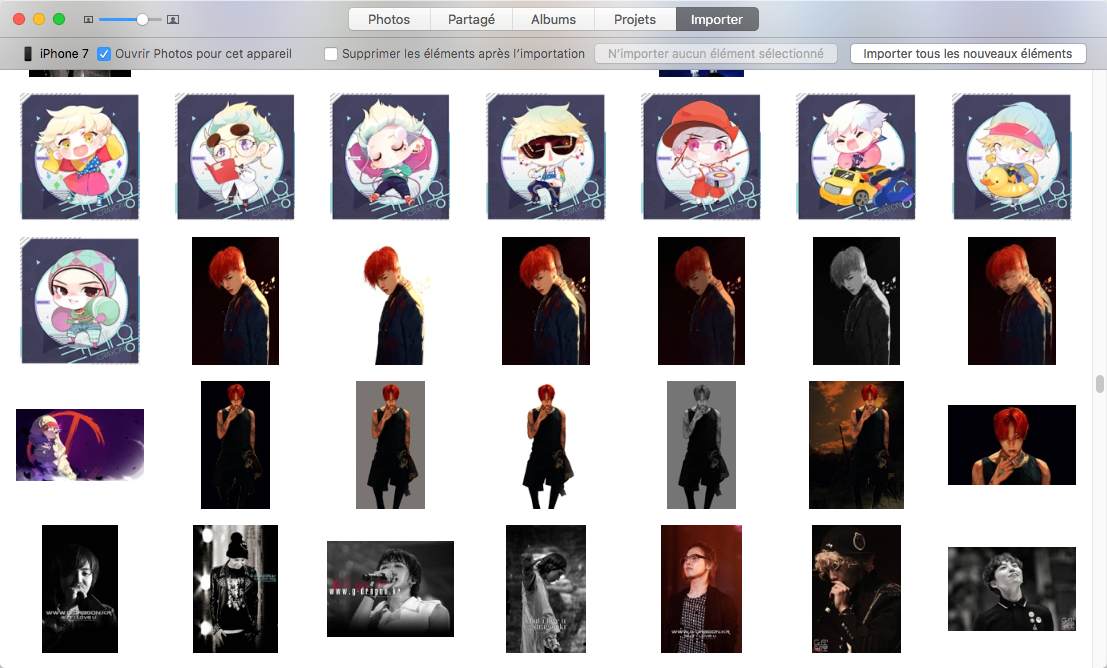Click 'N'importer aucun élément sélectionné' button
The height and width of the screenshot is (668, 1107).
tap(716, 54)
